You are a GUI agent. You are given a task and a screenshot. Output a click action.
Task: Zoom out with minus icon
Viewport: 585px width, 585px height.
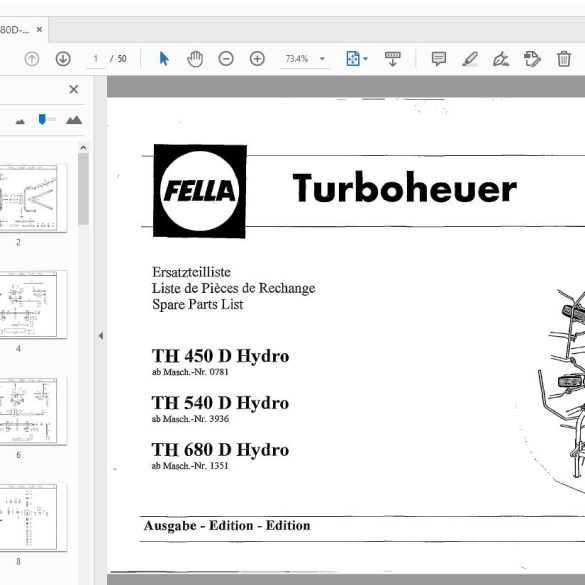click(226, 59)
